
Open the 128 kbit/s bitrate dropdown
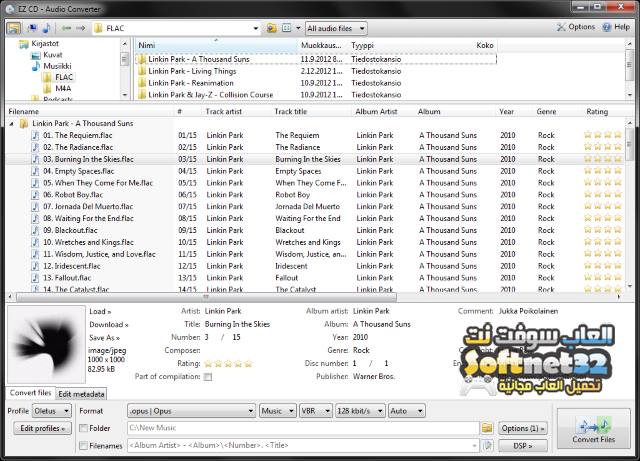tap(360, 411)
